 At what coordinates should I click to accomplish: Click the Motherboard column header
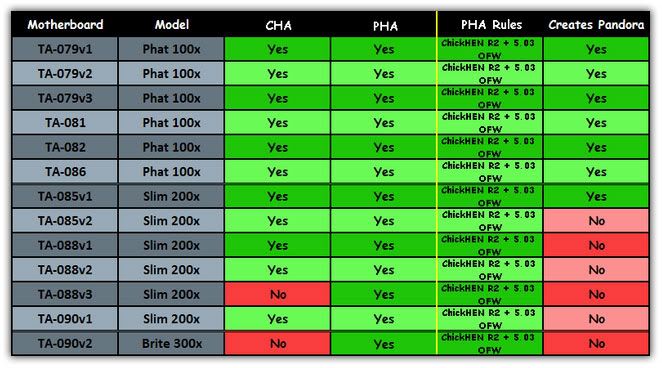[x=65, y=24]
